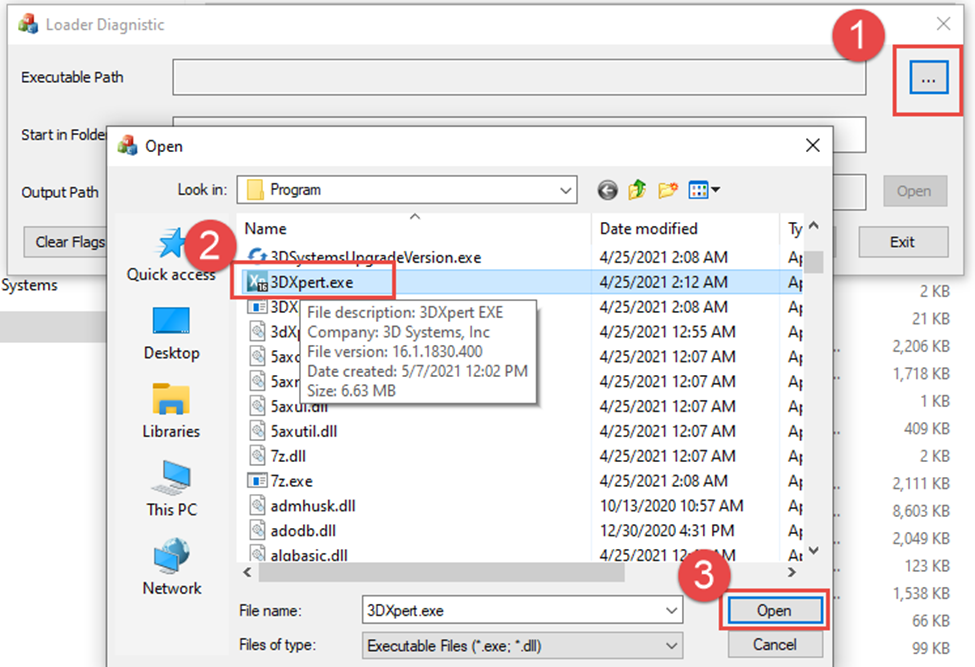Viewport: 975px width, 667px height.
Task: Click the 5axutil.dll file icon
Action: (x=257, y=430)
